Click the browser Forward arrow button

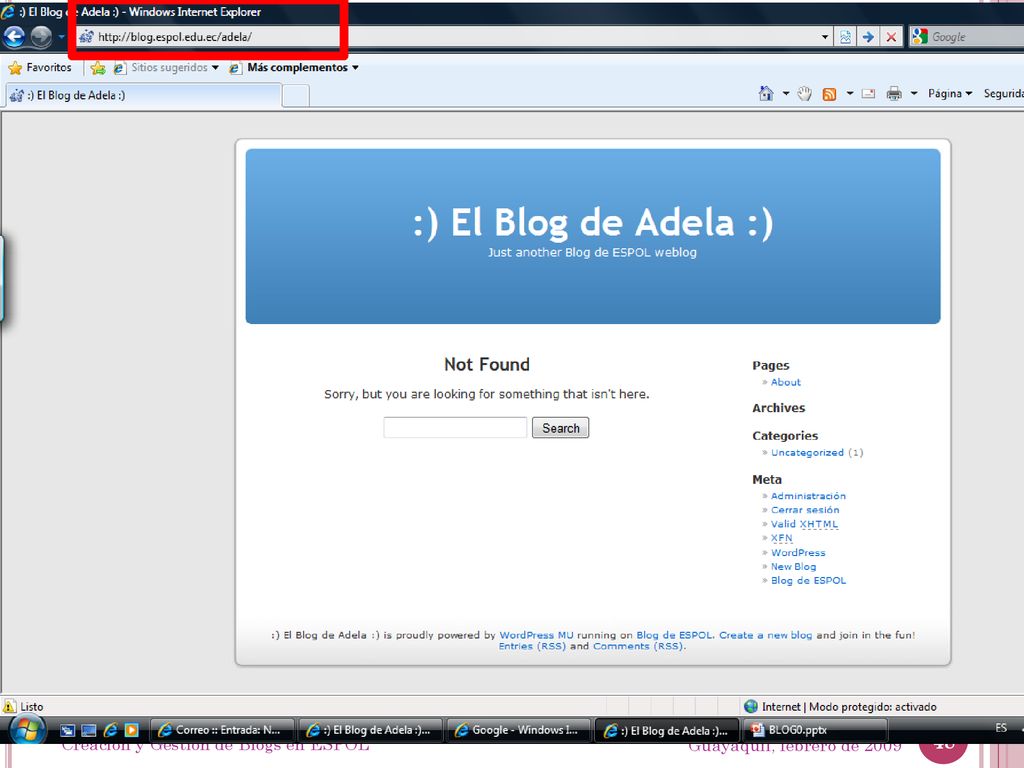(x=41, y=37)
